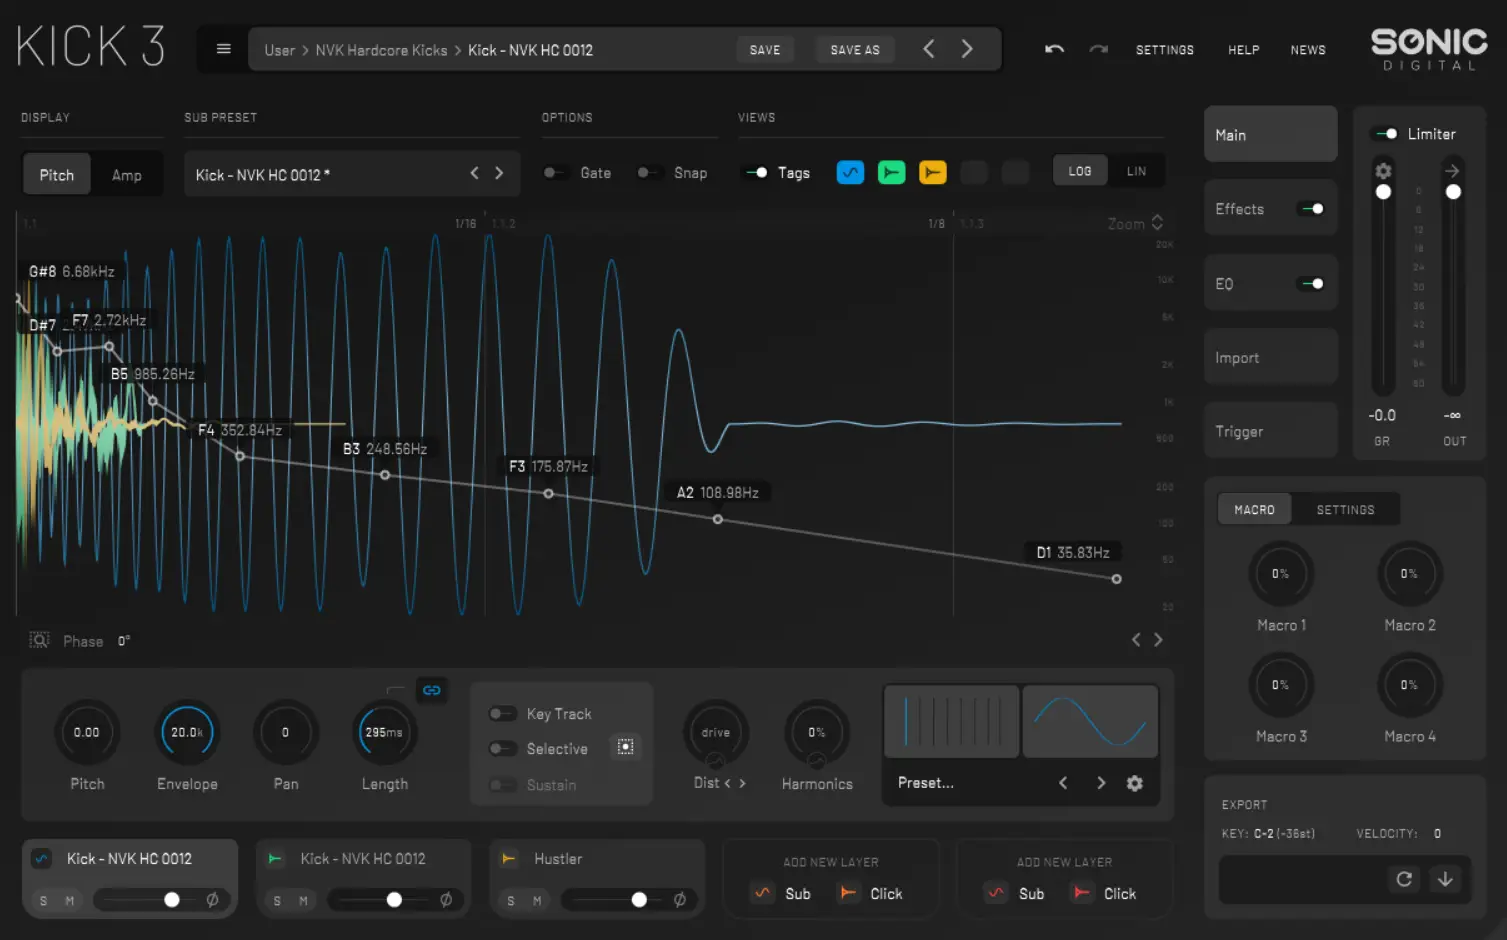Viewport: 1507px width, 940px height.
Task: Click the Macro 1 knob
Action: (1281, 573)
